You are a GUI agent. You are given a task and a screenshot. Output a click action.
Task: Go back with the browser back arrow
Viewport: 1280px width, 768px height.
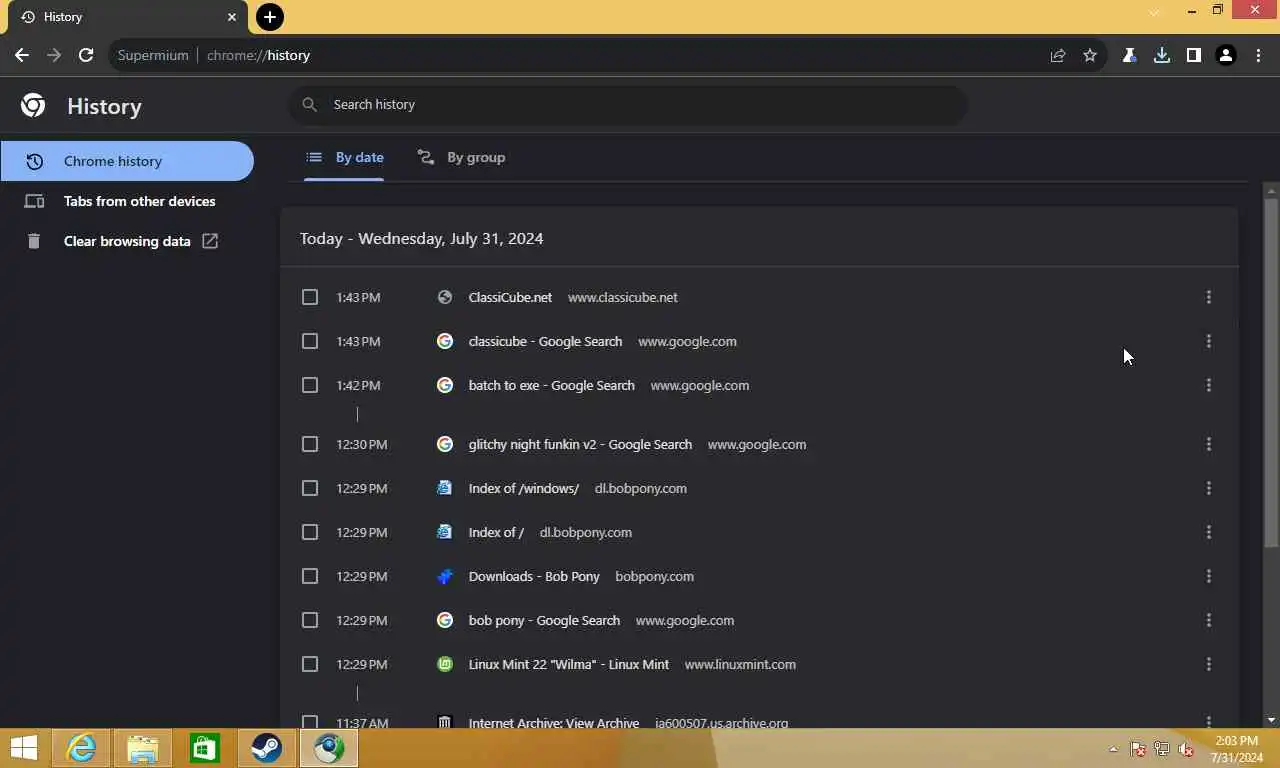click(22, 55)
